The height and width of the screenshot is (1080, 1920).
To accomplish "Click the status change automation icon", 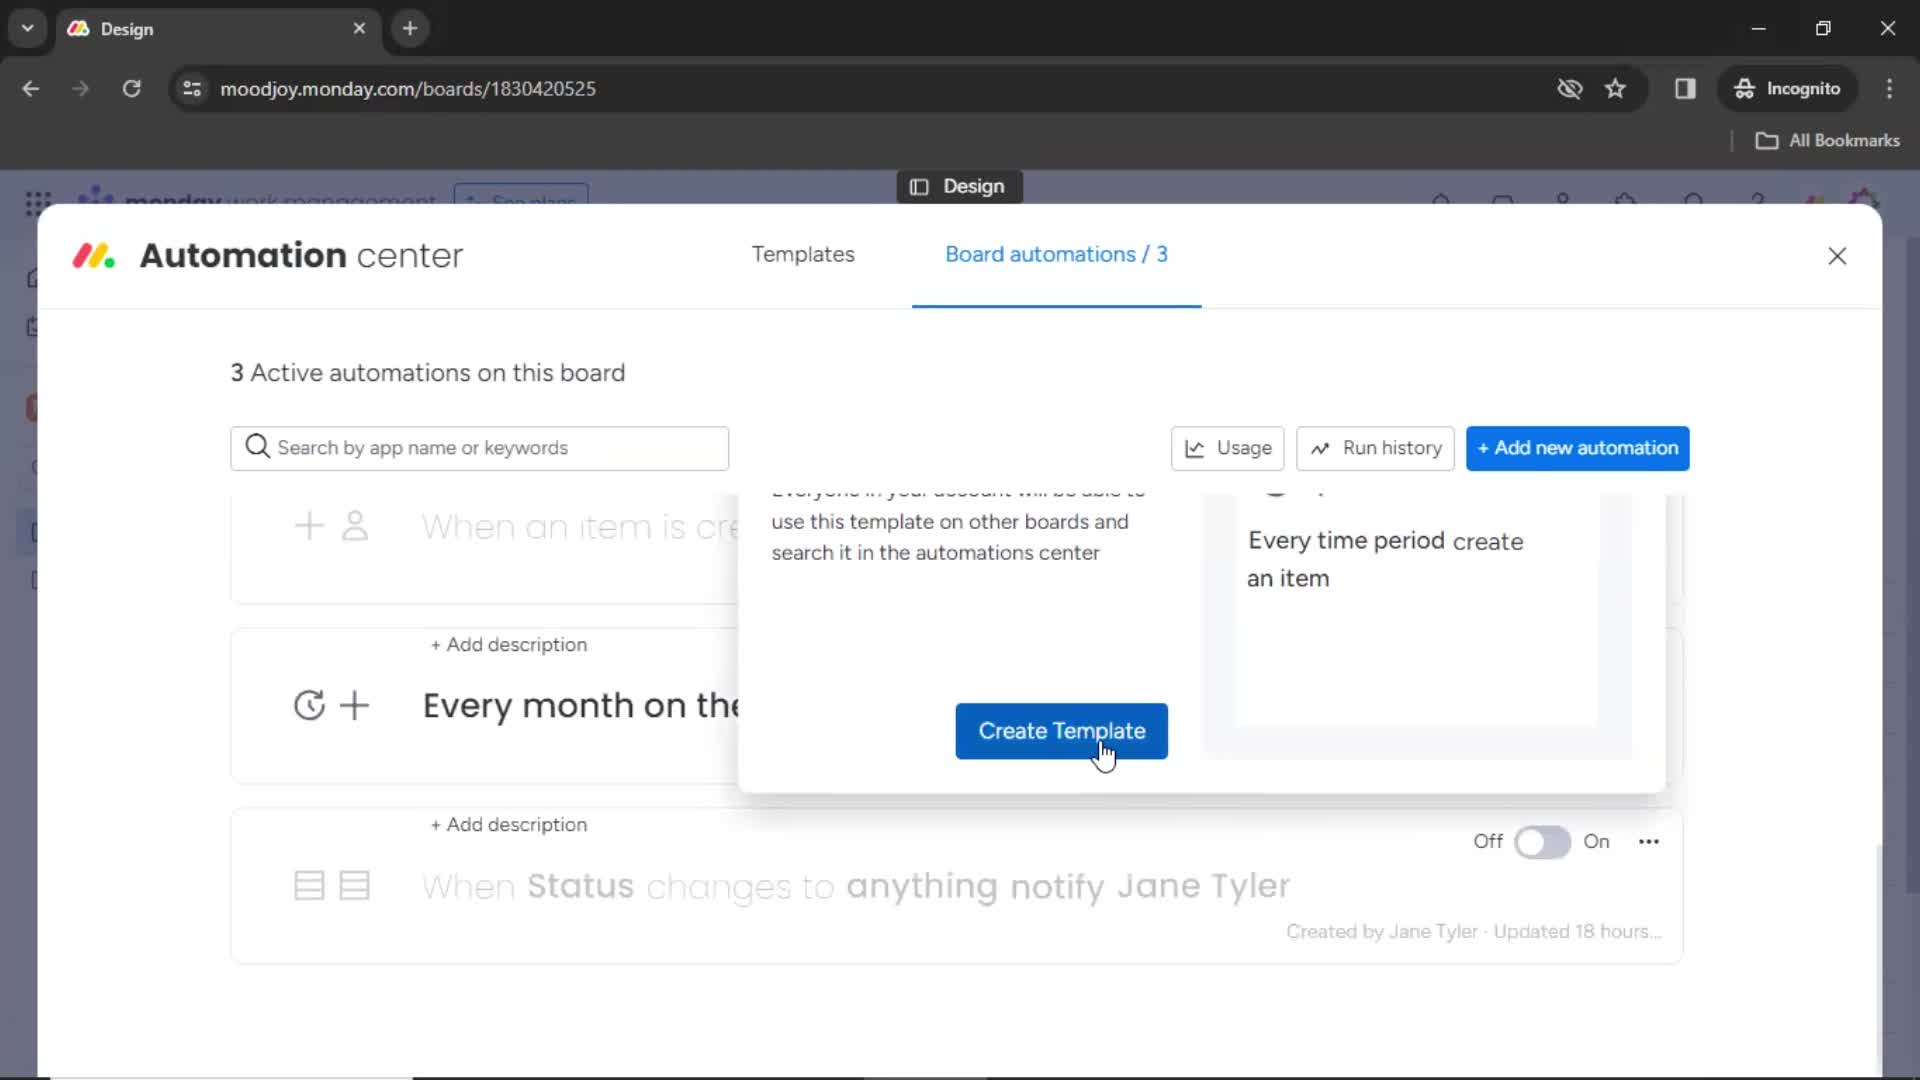I will (331, 885).
